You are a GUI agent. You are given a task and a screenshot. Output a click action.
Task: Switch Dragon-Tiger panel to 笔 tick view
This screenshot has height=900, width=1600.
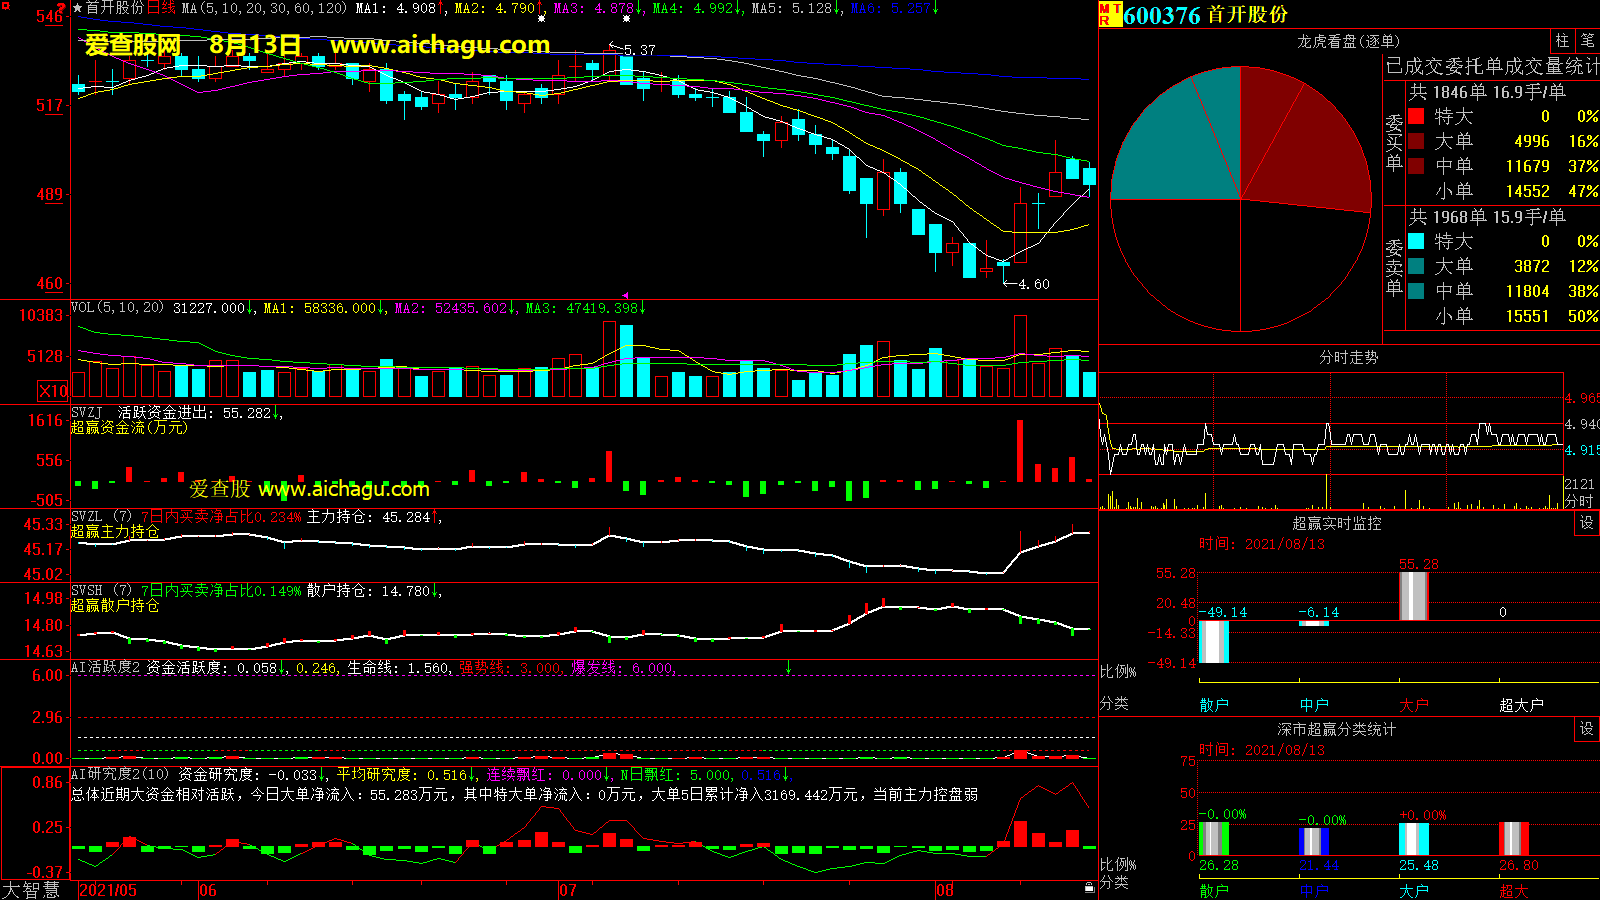(1587, 41)
